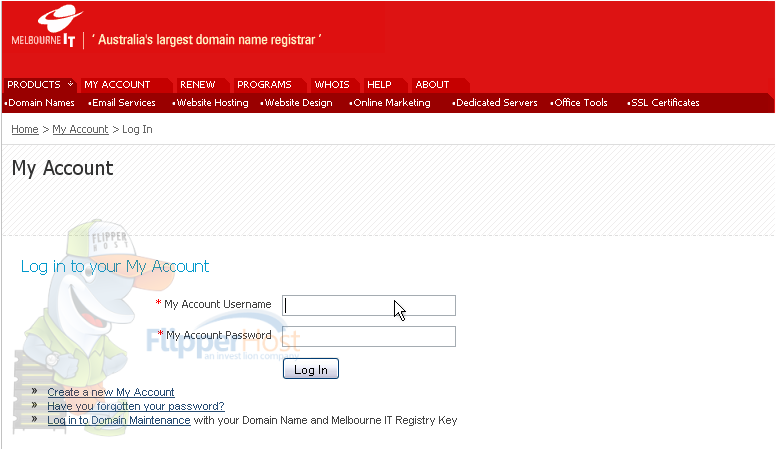This screenshot has height=450, width=776.
Task: Open Office Tools section
Action: tap(581, 102)
